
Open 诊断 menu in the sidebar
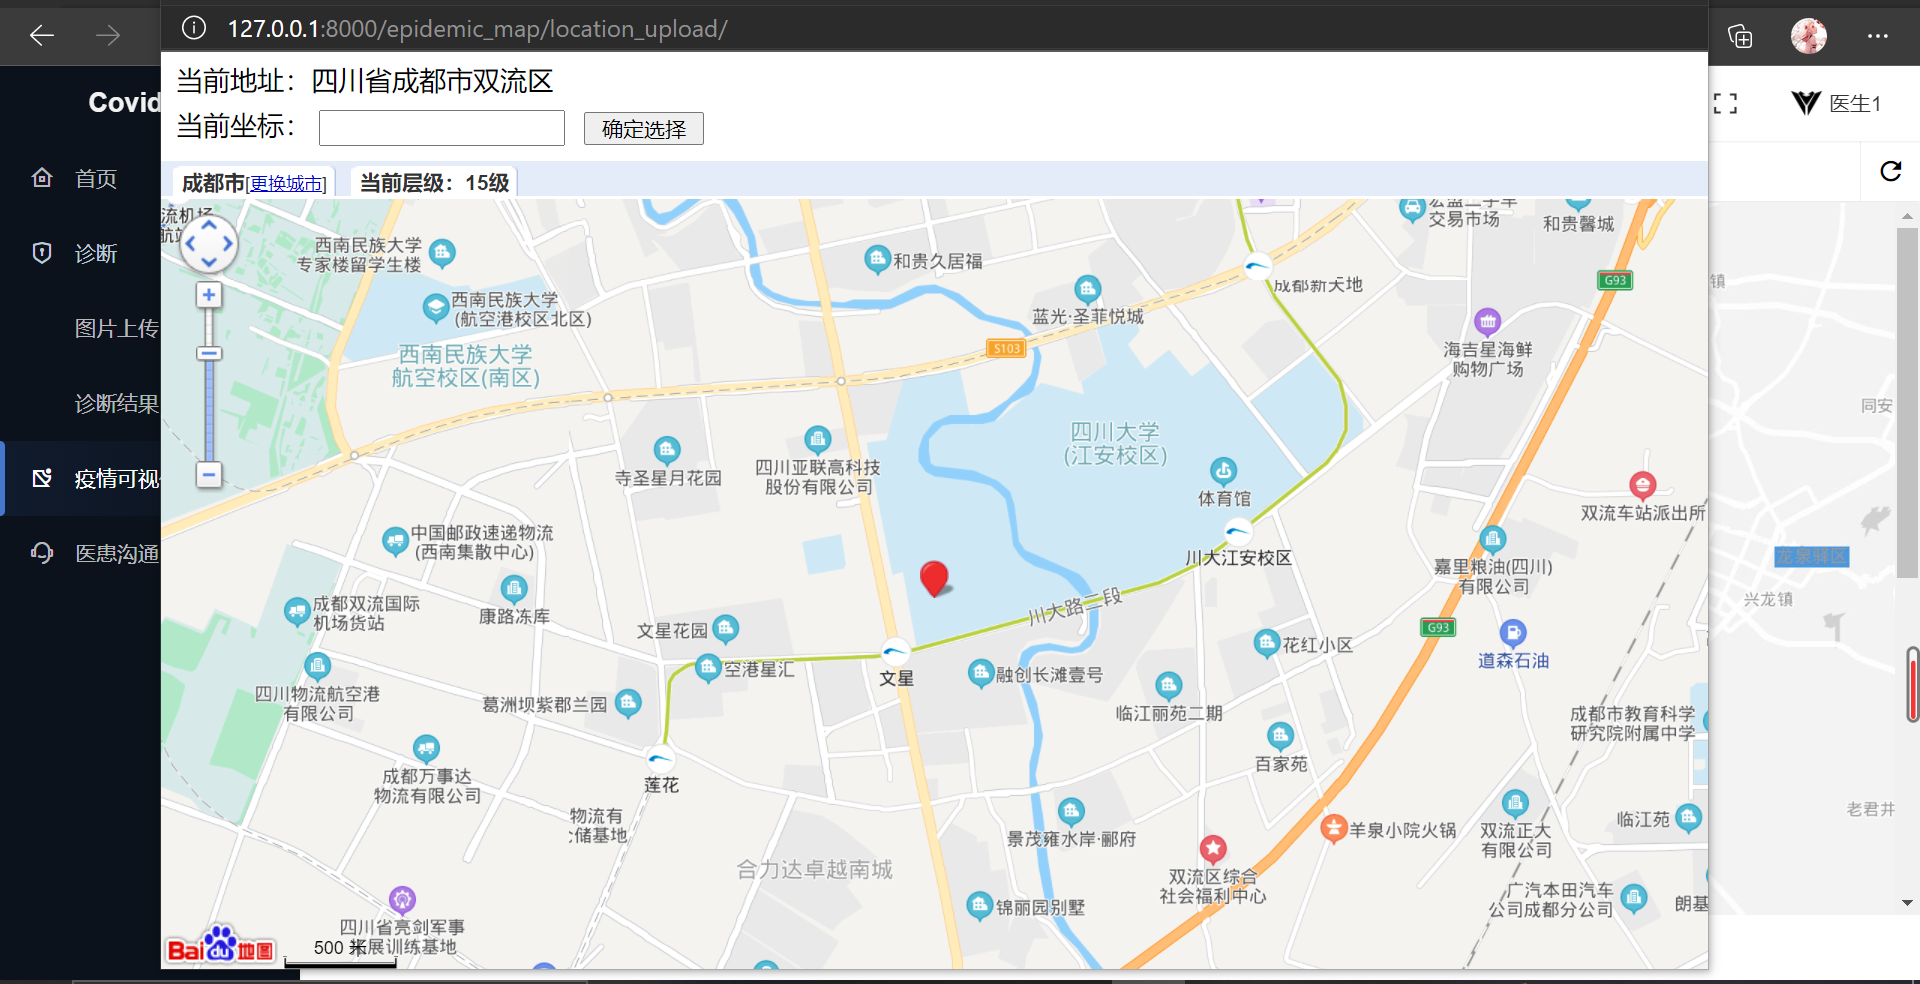click(x=96, y=254)
